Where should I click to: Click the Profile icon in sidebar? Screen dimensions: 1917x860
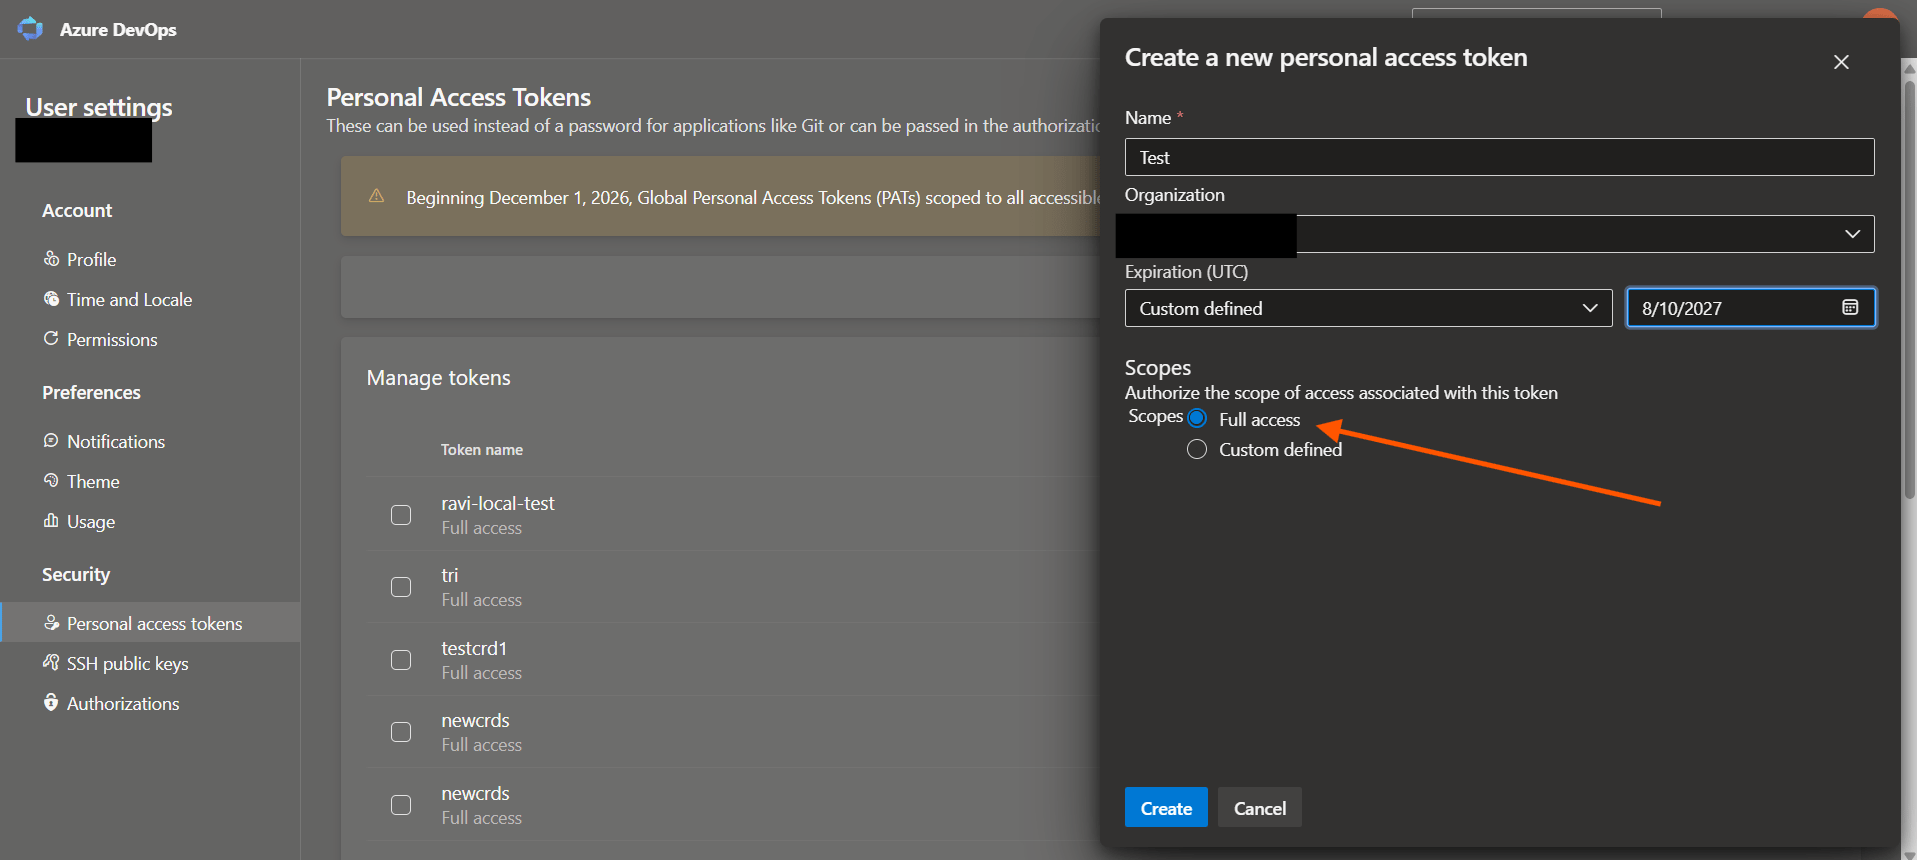click(x=51, y=259)
